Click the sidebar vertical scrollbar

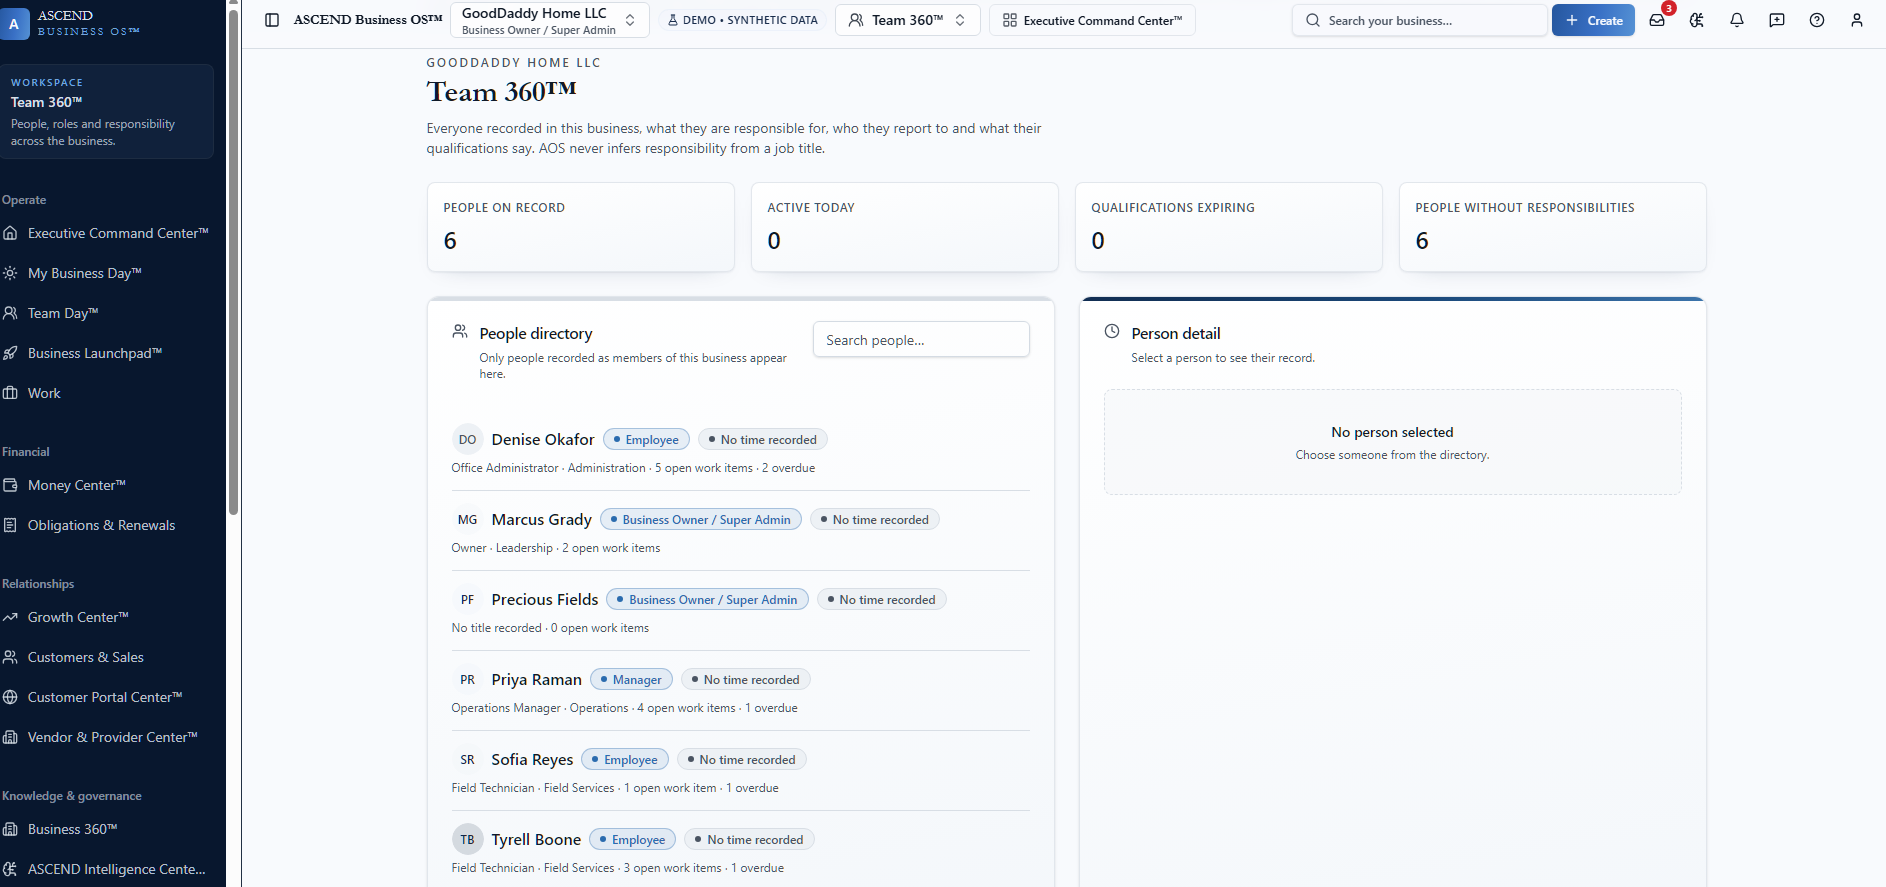click(x=233, y=260)
